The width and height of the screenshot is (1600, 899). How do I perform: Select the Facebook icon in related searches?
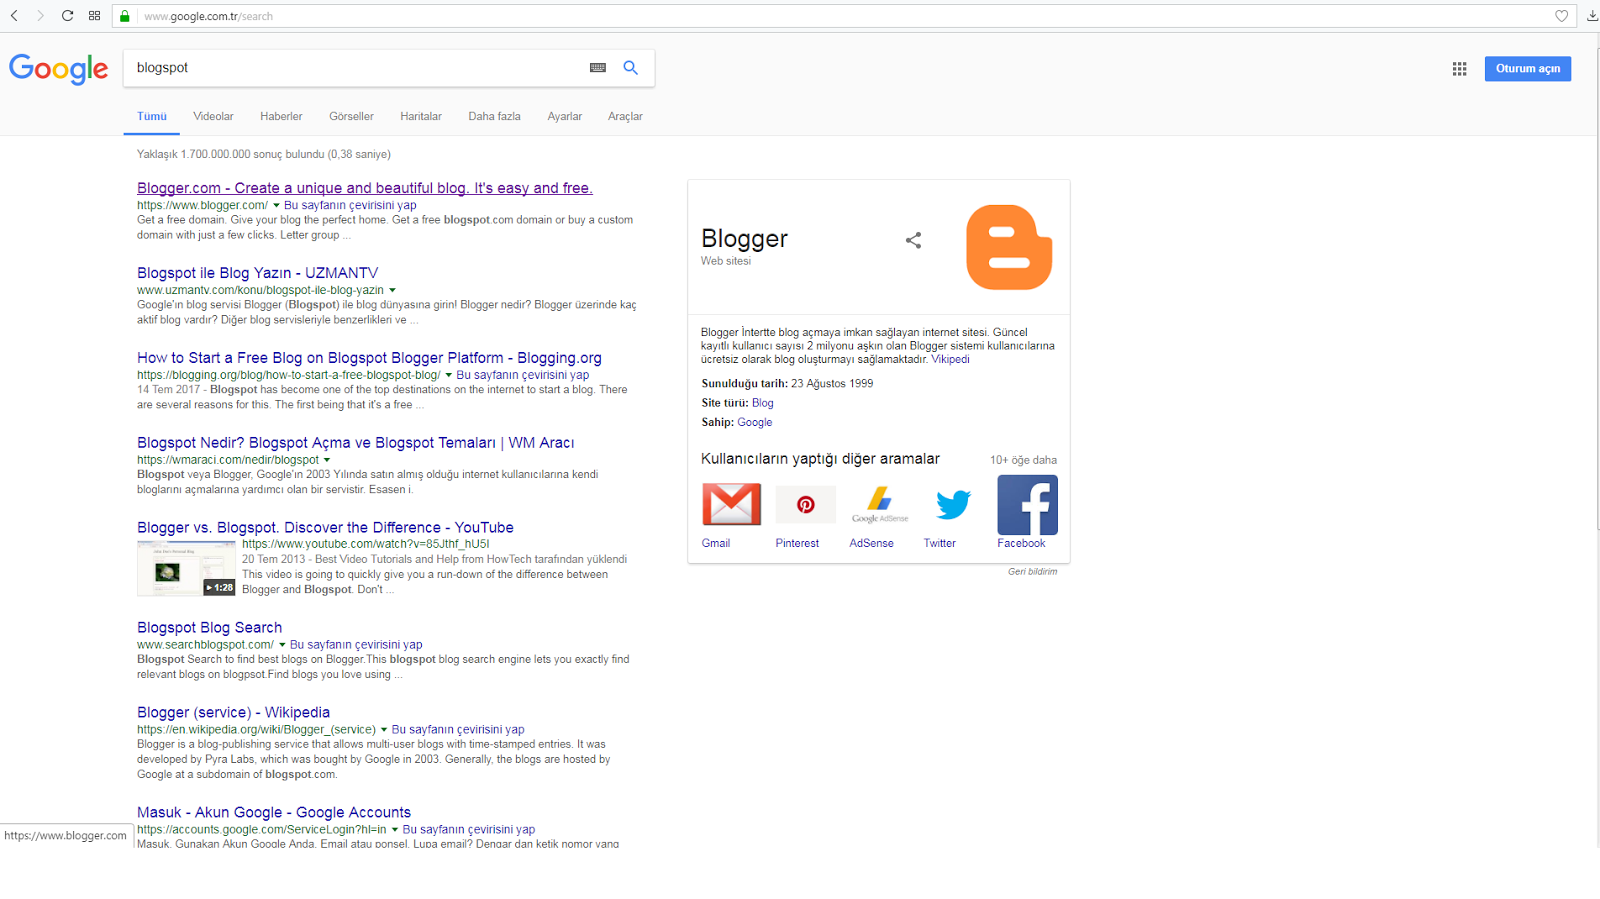click(x=1027, y=505)
